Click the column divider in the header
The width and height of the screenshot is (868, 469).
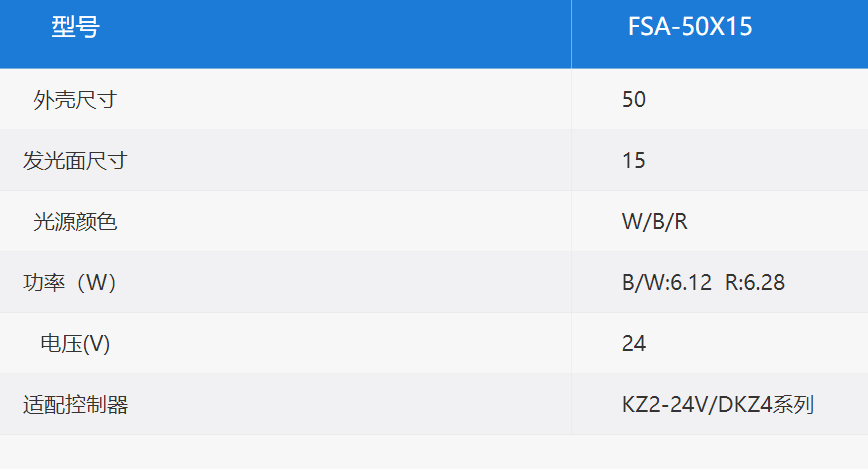pyautogui.click(x=571, y=34)
